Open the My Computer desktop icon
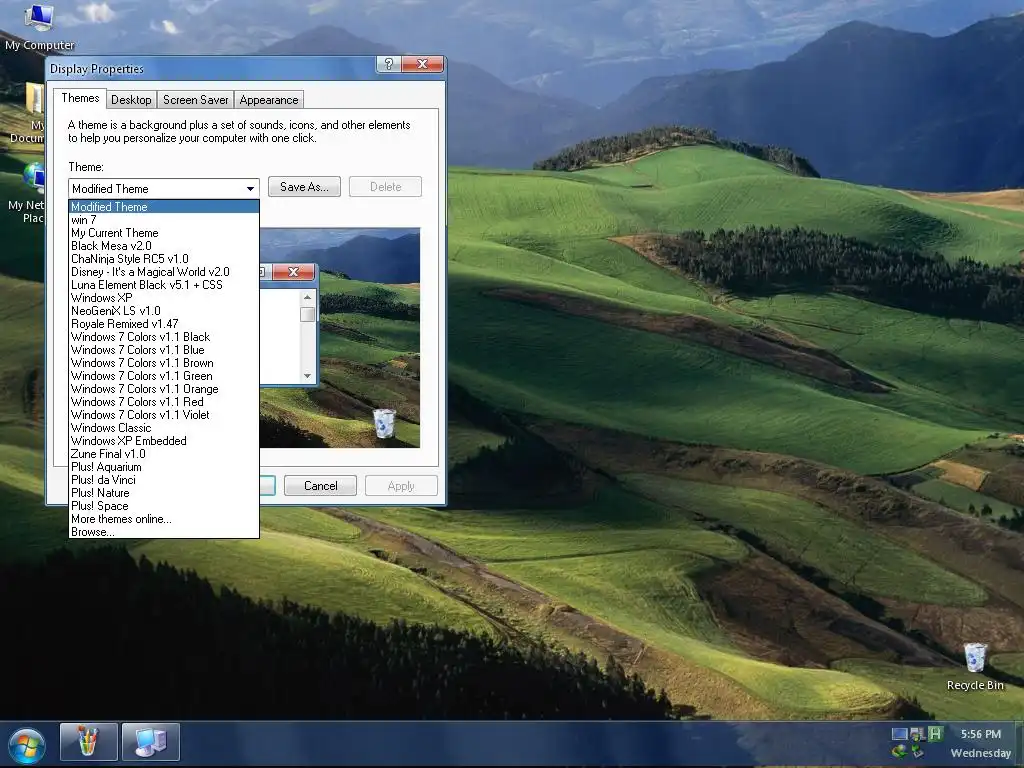Image resolution: width=1024 pixels, height=768 pixels. coord(39,26)
